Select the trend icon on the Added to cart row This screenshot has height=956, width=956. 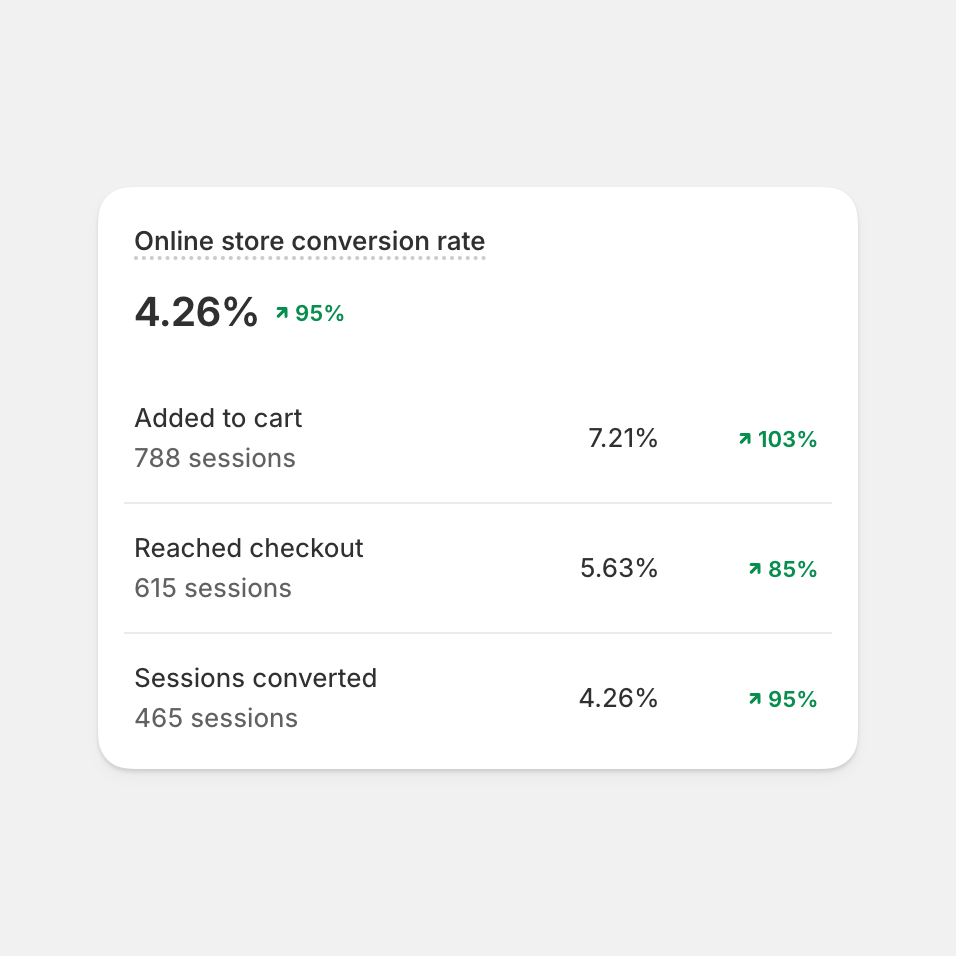(744, 439)
